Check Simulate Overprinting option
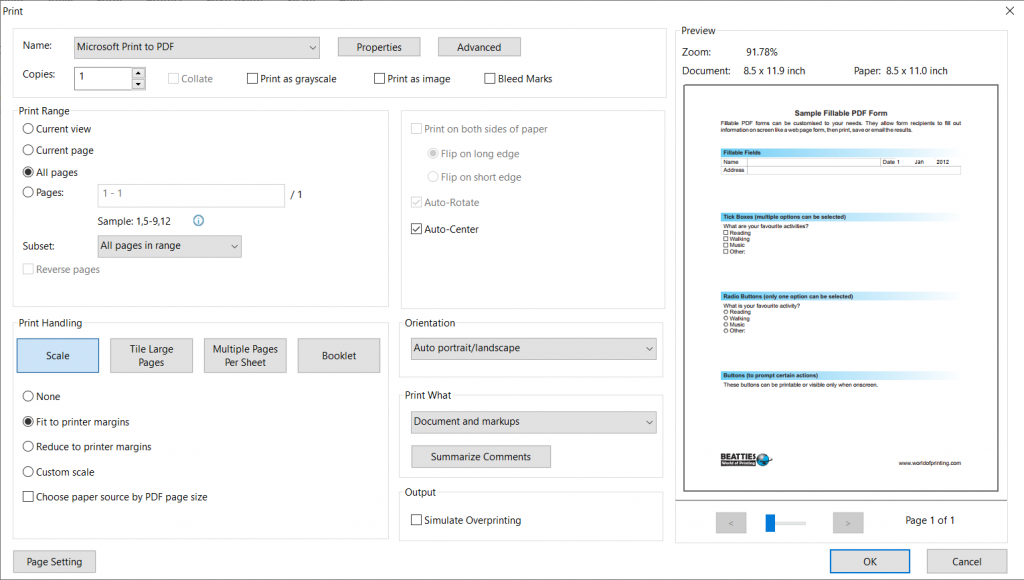Viewport: 1024px width, 580px height. [417, 520]
